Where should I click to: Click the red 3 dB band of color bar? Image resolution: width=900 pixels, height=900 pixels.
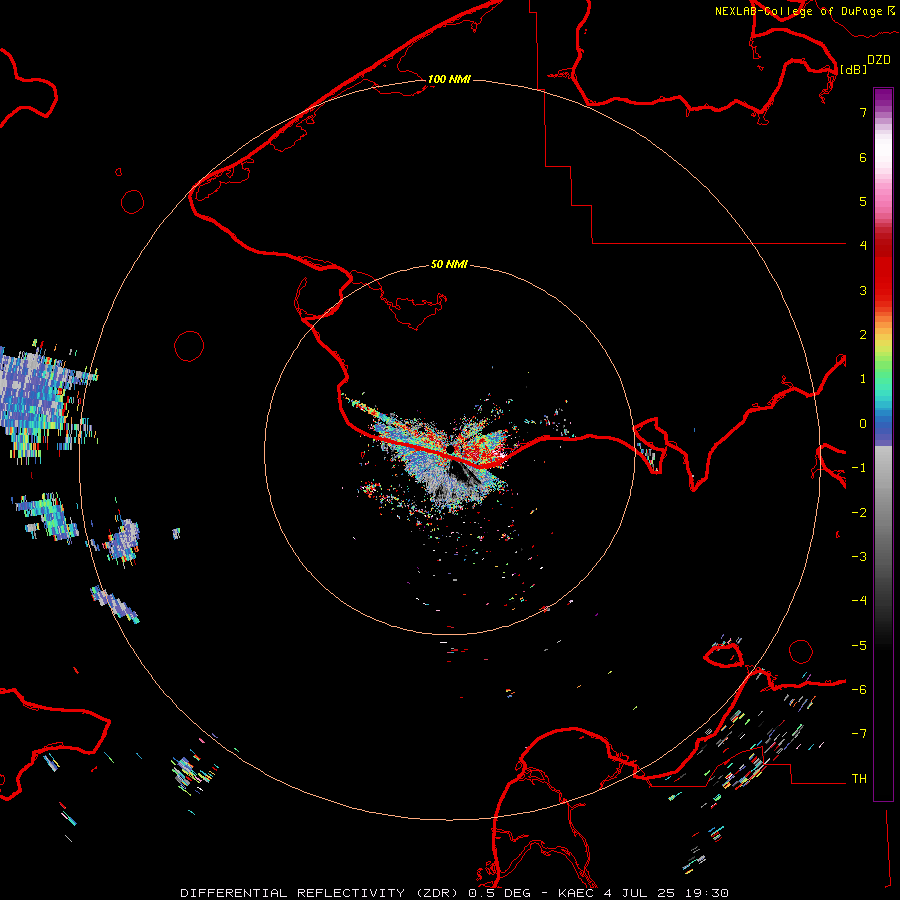(883, 290)
